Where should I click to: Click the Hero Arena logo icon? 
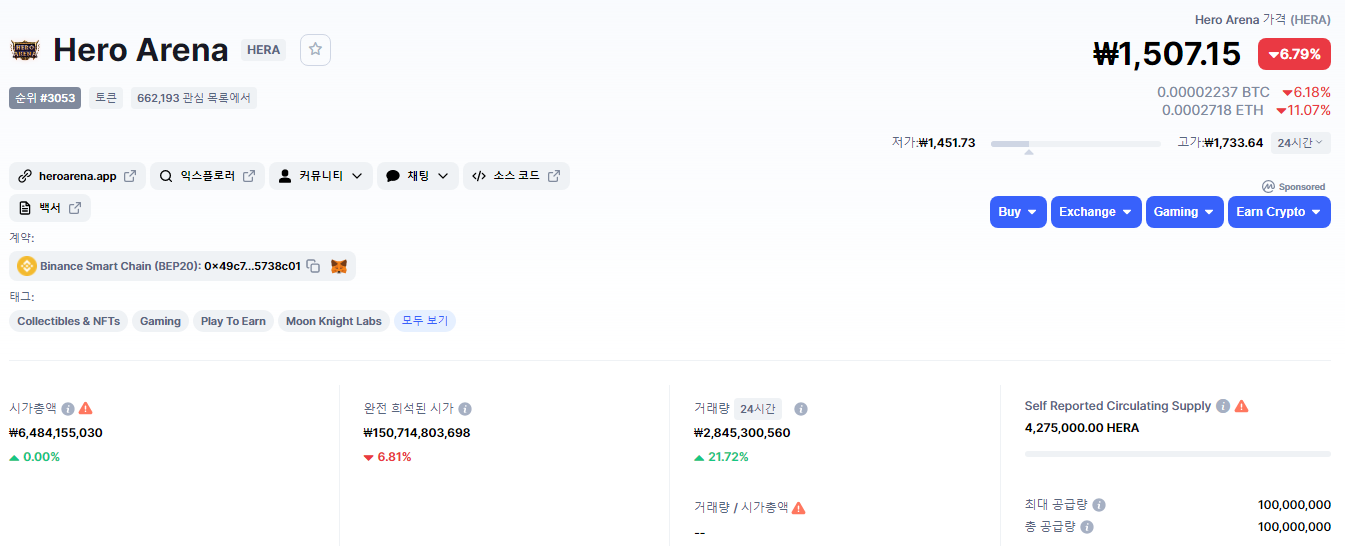[x=25, y=50]
